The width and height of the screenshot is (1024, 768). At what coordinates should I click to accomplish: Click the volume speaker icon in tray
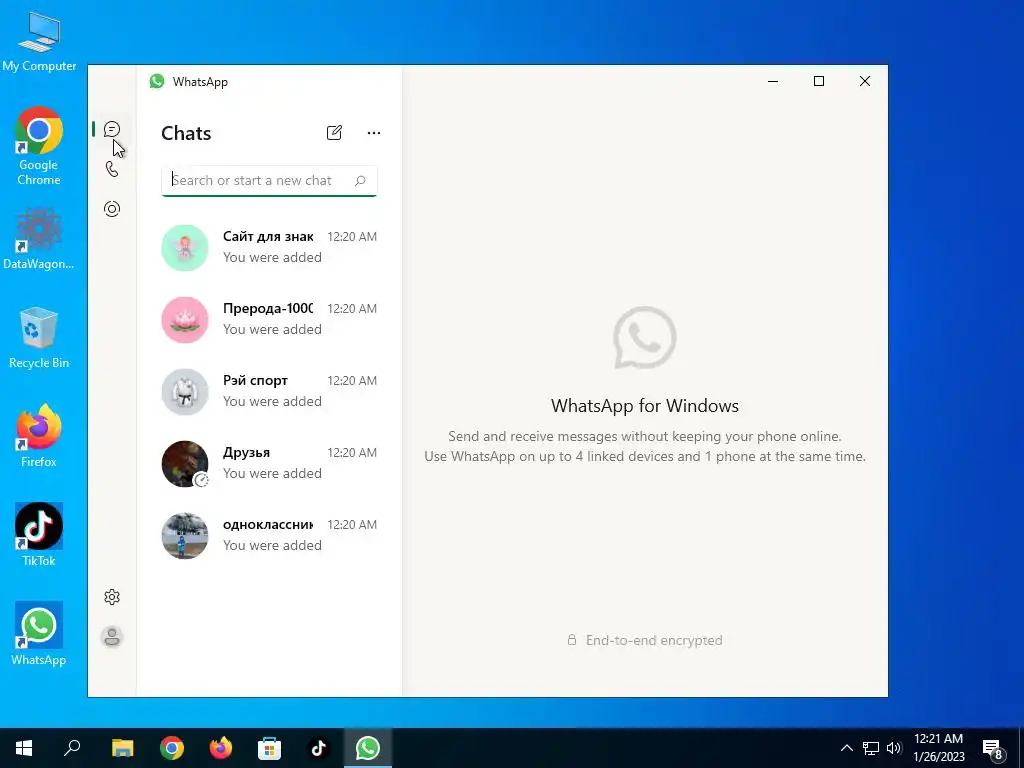(894, 748)
